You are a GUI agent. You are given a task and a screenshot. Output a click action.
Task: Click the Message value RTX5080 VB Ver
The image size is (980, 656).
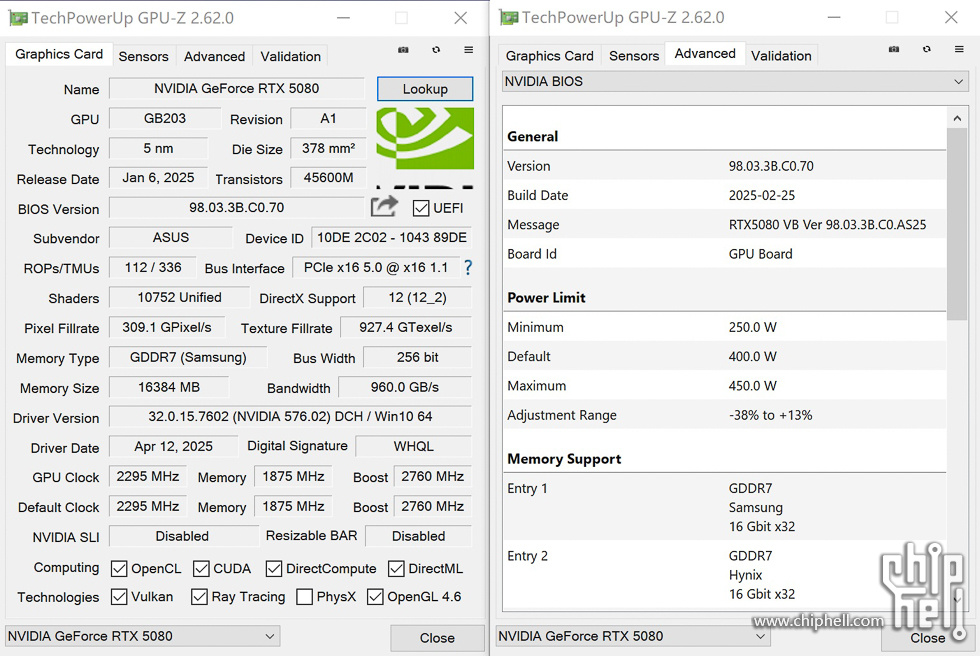pos(828,225)
